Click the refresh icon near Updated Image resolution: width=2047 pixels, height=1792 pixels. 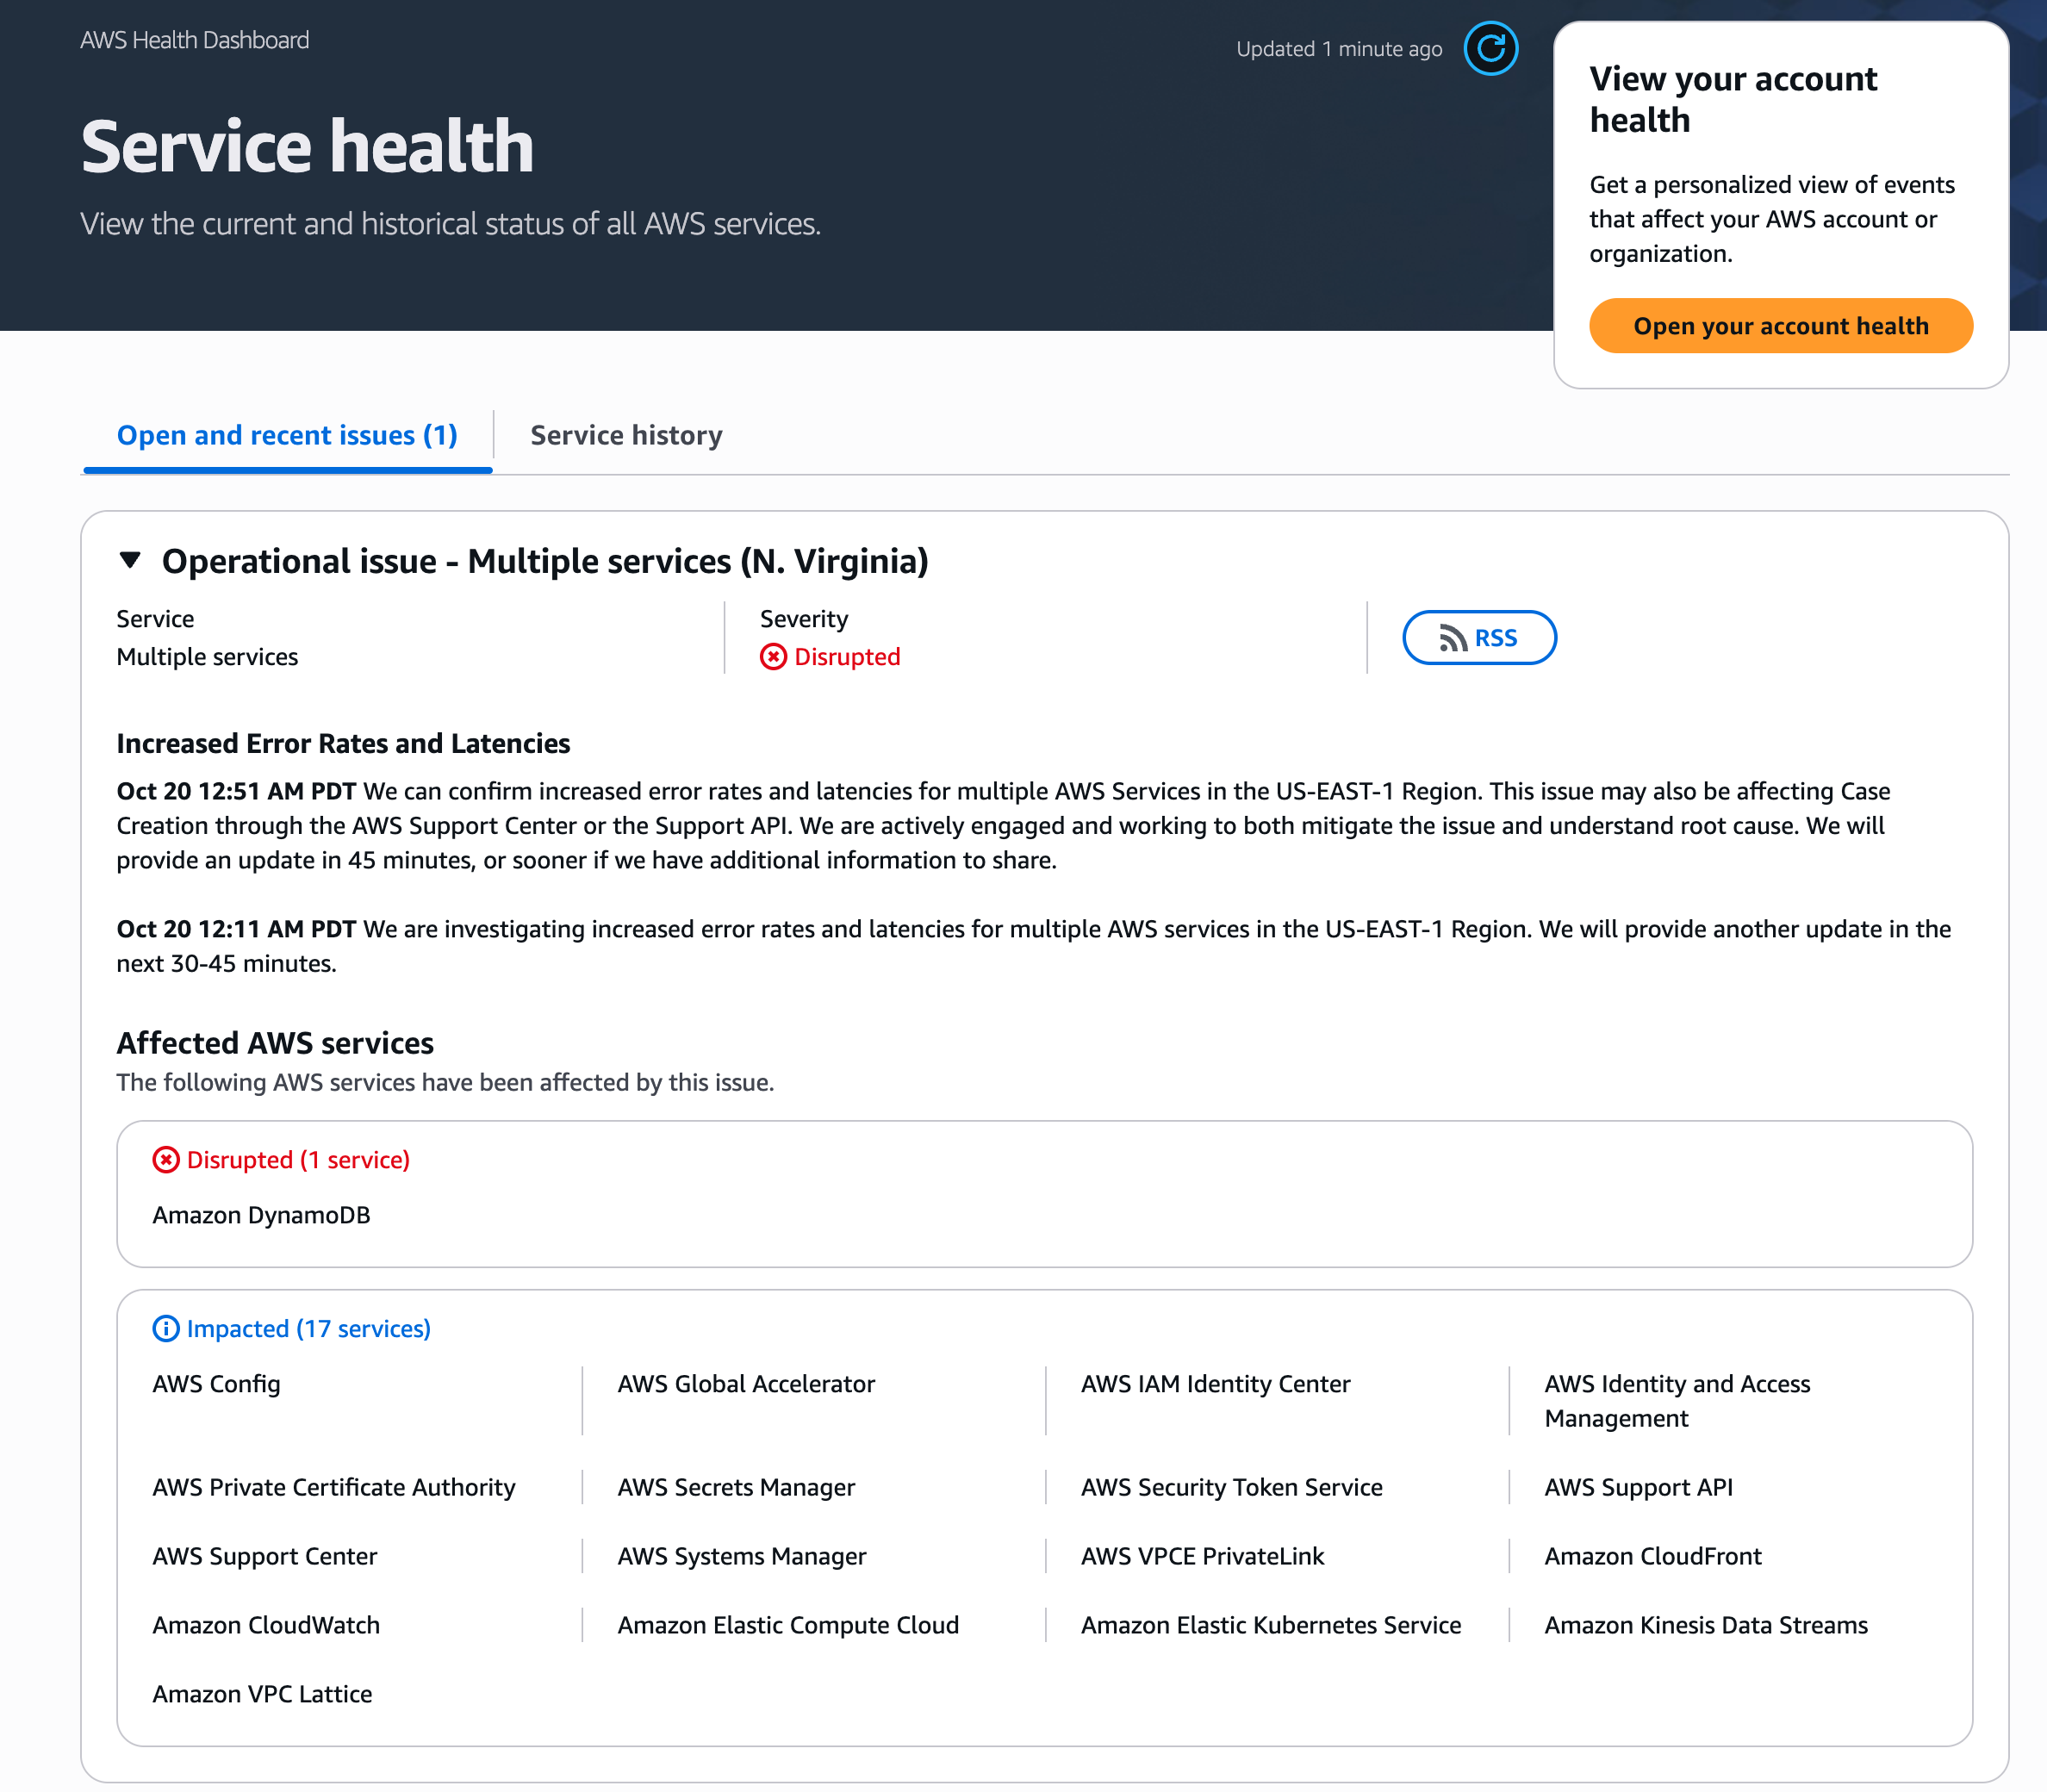[1490, 48]
